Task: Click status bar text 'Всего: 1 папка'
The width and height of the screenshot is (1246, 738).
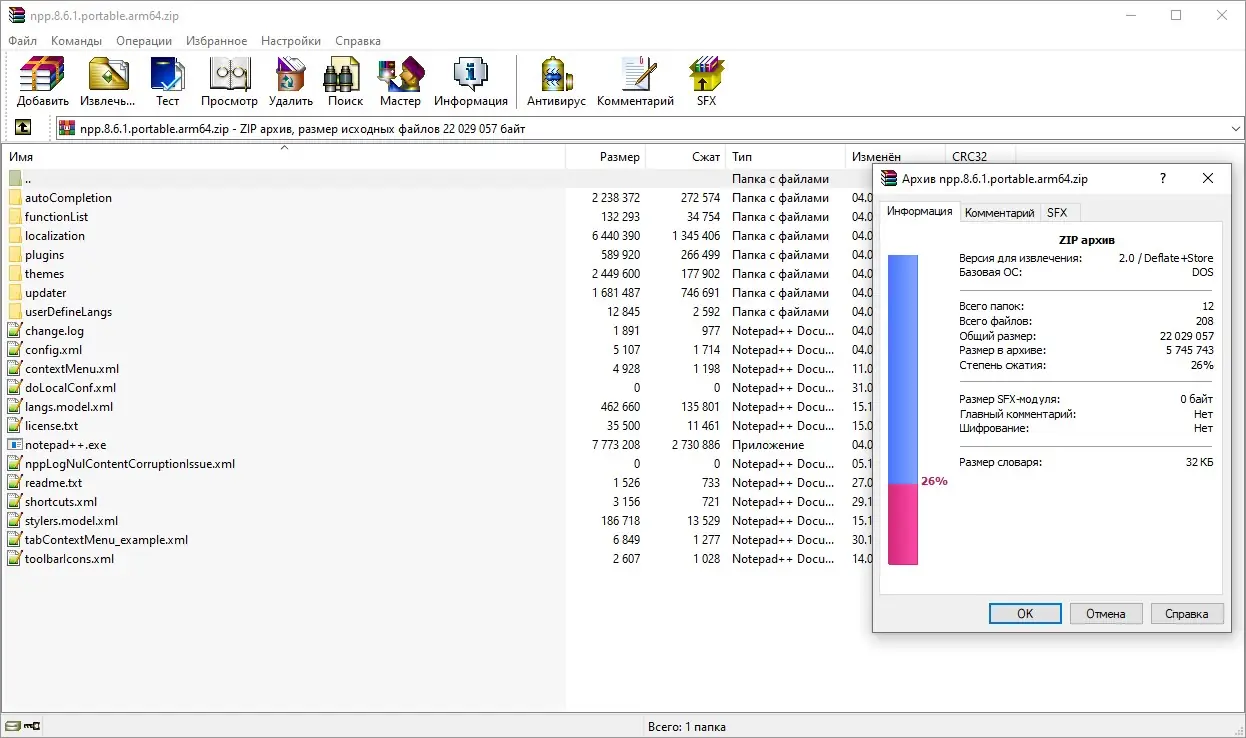Action: point(687,727)
